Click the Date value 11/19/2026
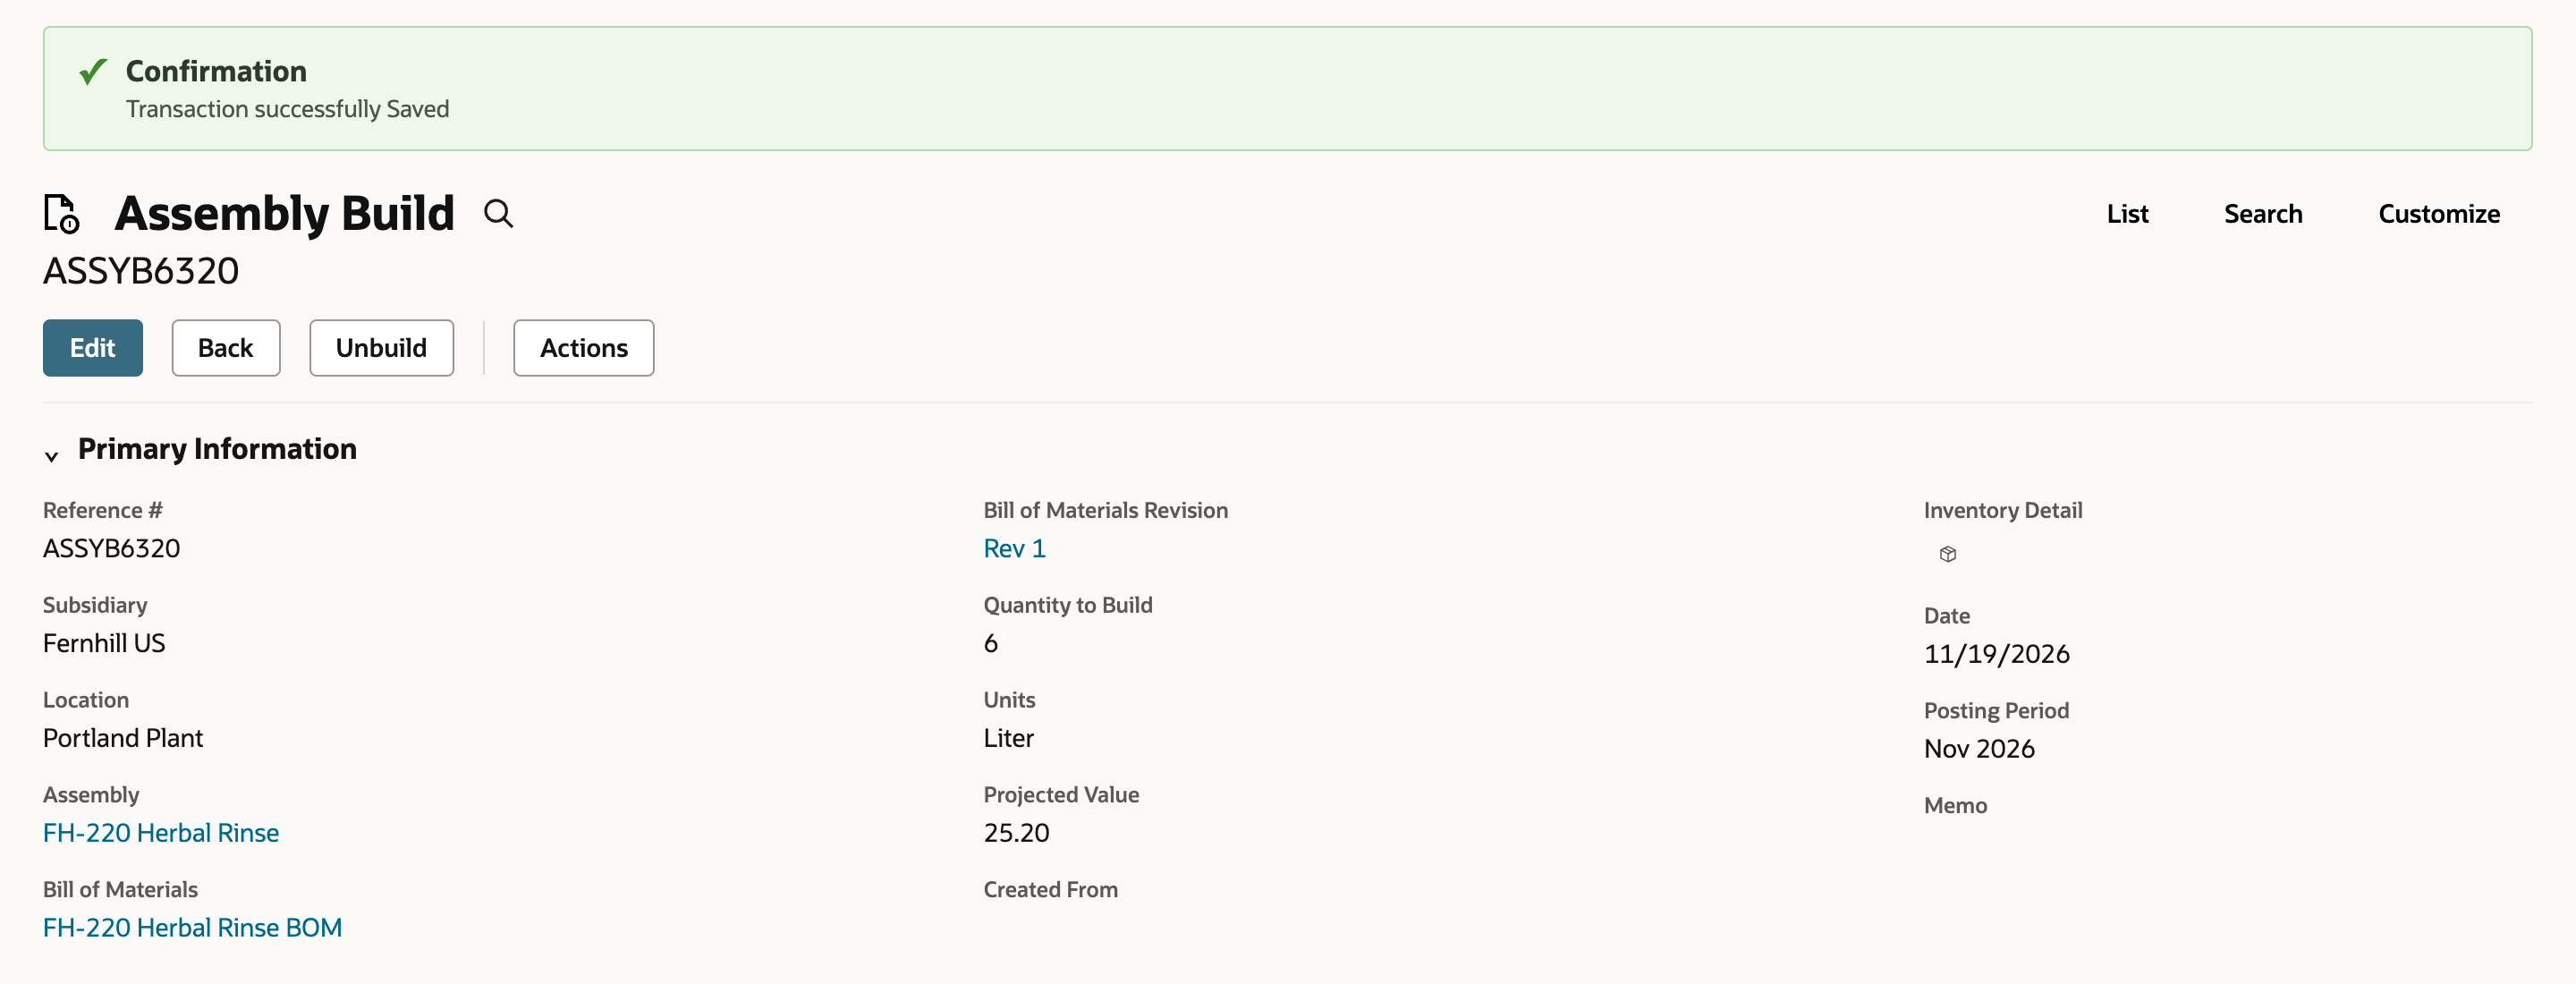The width and height of the screenshot is (2576, 984). [1996, 654]
